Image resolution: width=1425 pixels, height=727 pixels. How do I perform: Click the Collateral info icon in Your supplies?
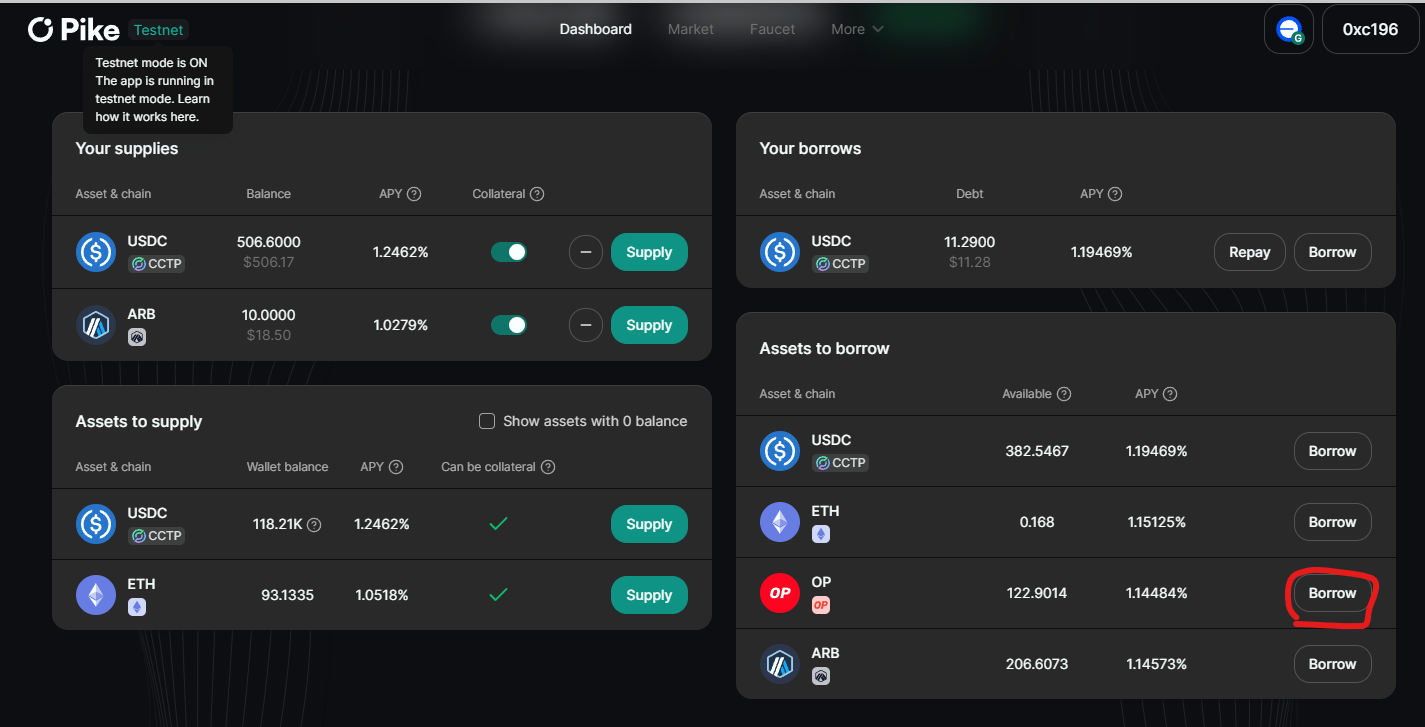pos(537,194)
